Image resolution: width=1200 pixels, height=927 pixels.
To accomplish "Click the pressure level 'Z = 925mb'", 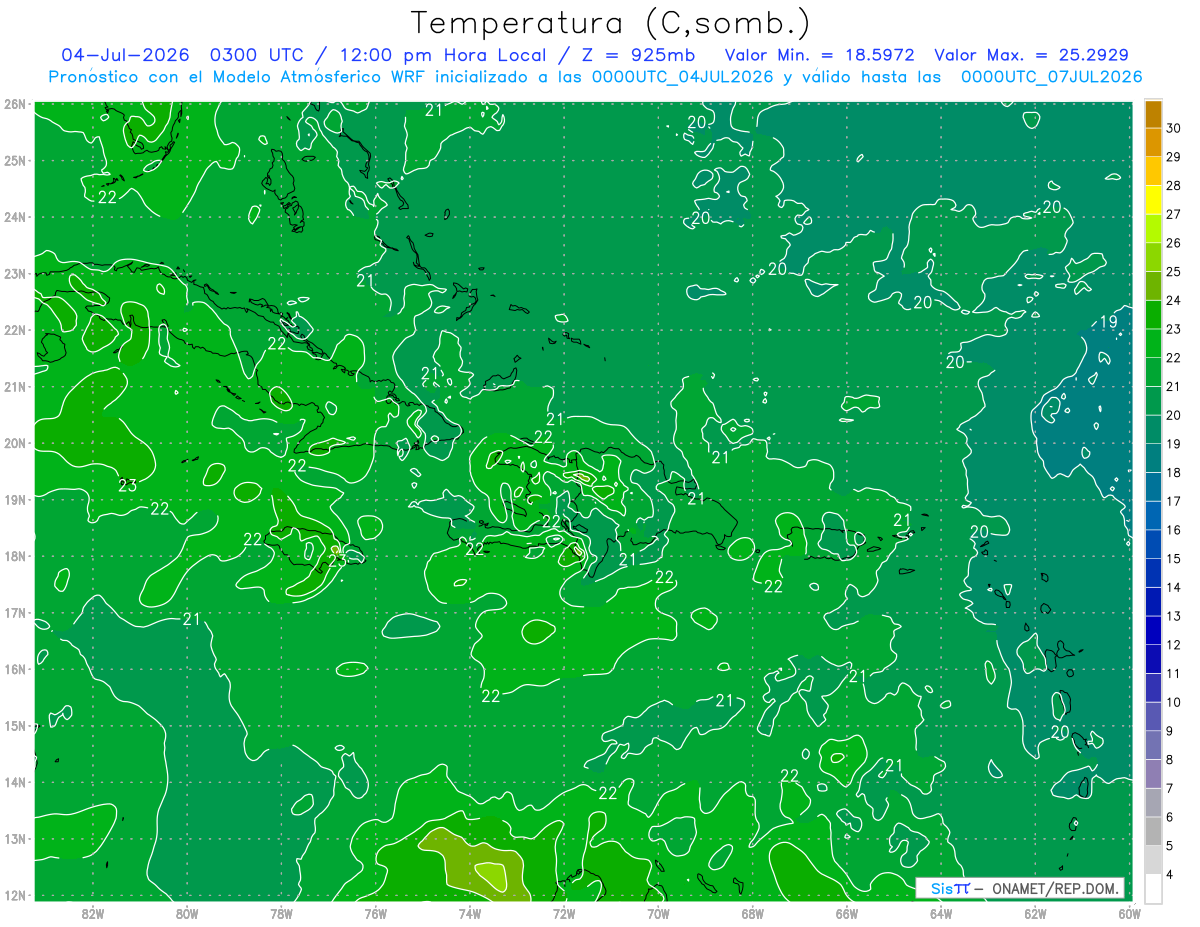I will (640, 55).
